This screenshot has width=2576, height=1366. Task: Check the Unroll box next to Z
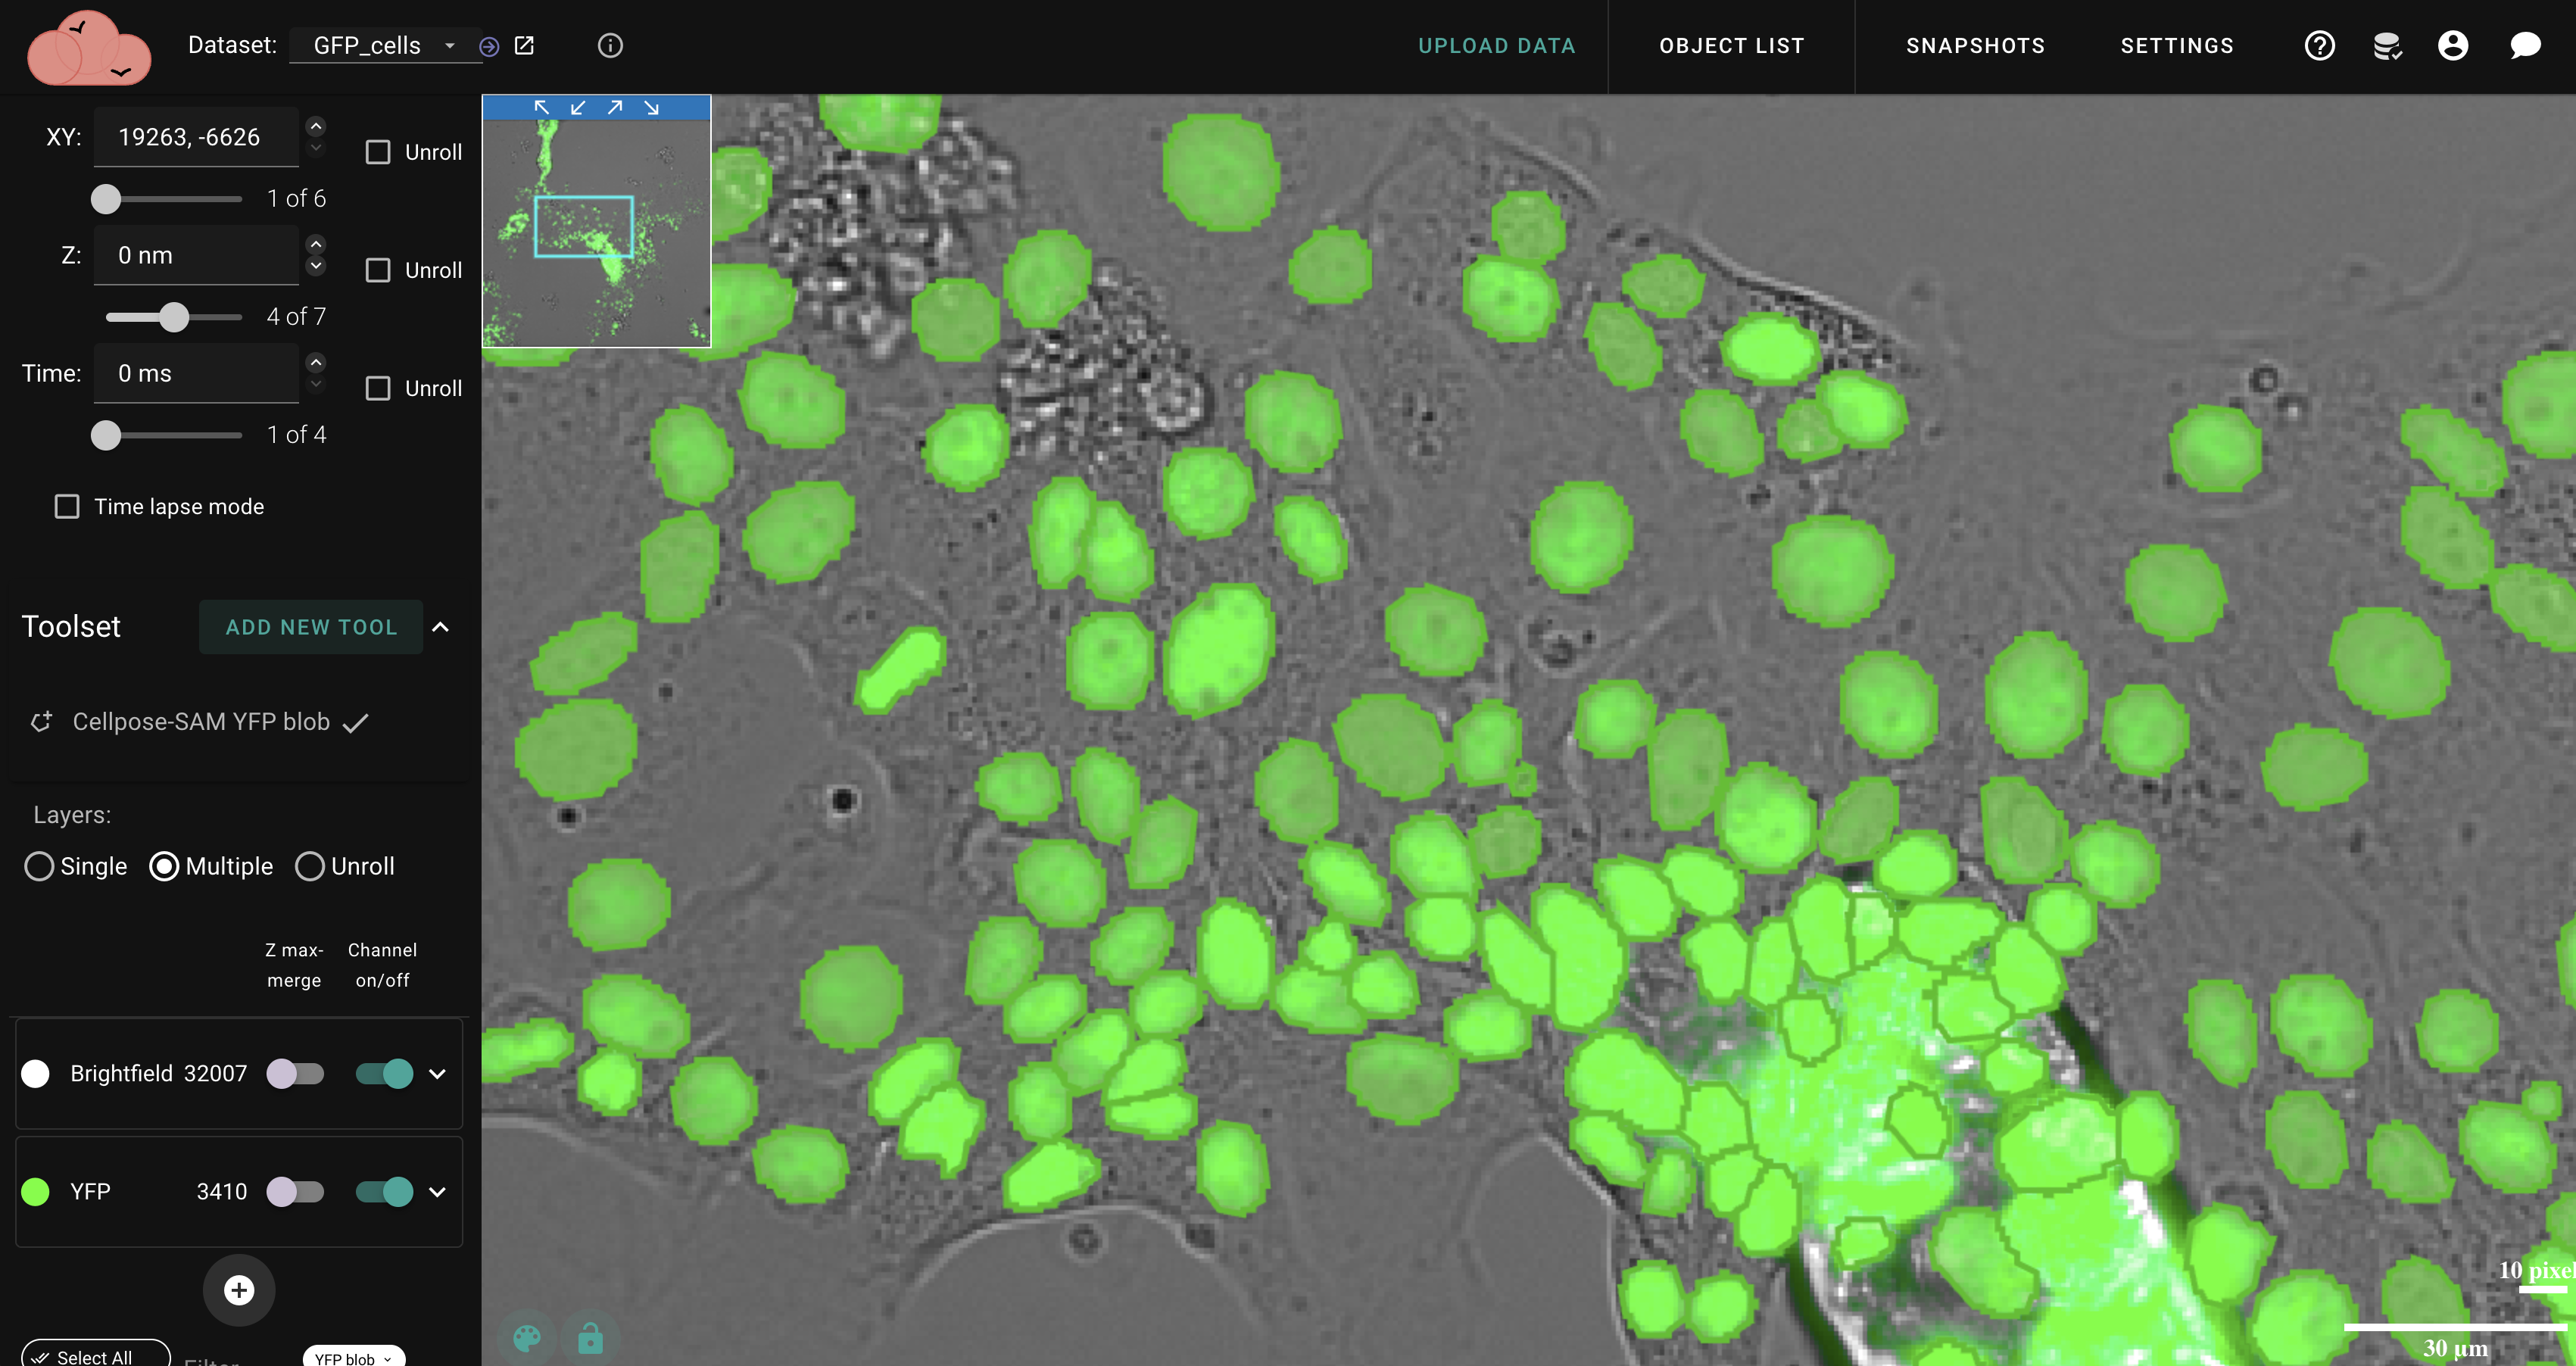coord(379,270)
